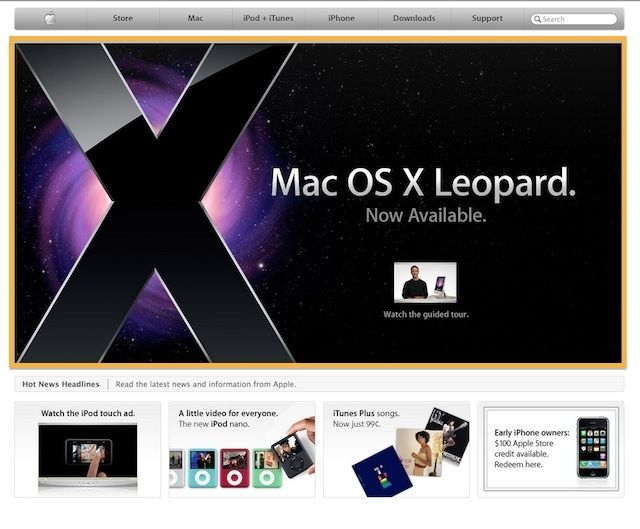The image size is (640, 529).
Task: Click the "Mac OS X Leopard." headline
Action: click(422, 183)
